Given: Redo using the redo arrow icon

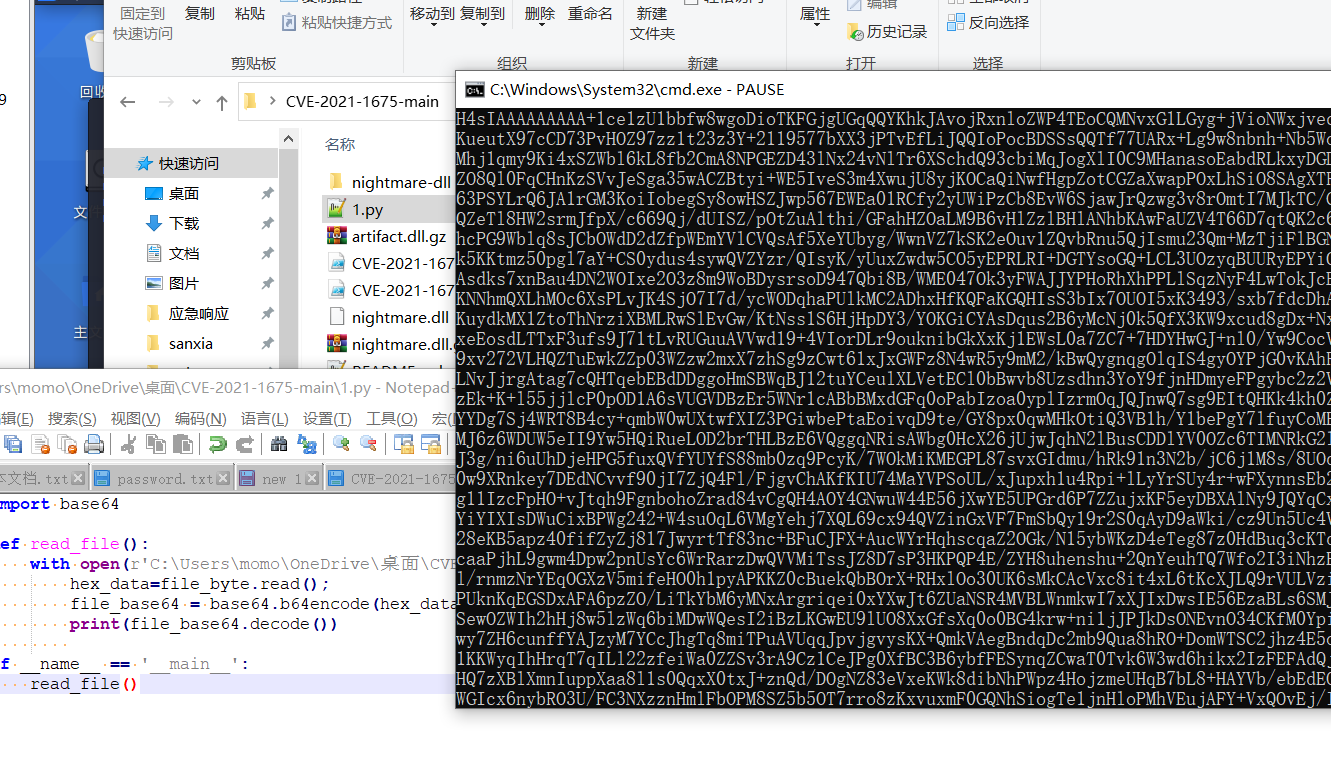Looking at the screenshot, I should pos(244,445).
